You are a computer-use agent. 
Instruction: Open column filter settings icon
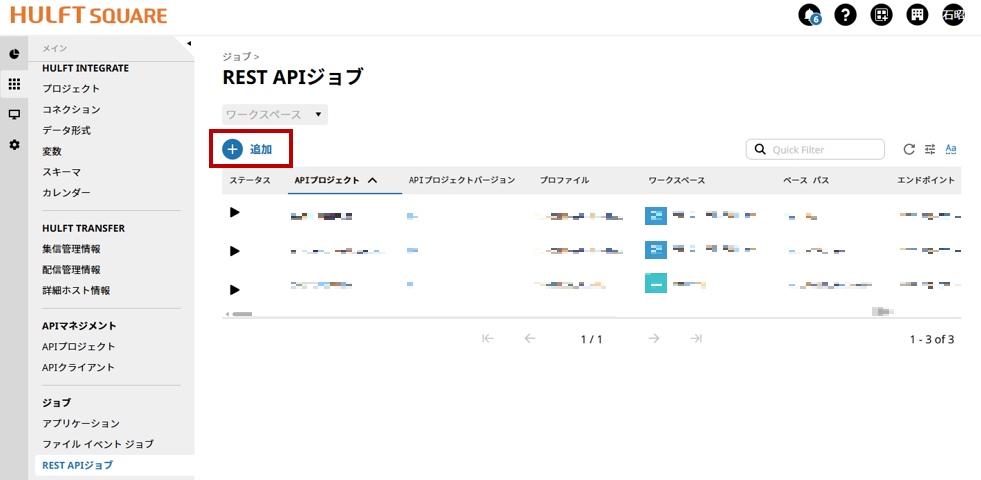[x=930, y=150]
